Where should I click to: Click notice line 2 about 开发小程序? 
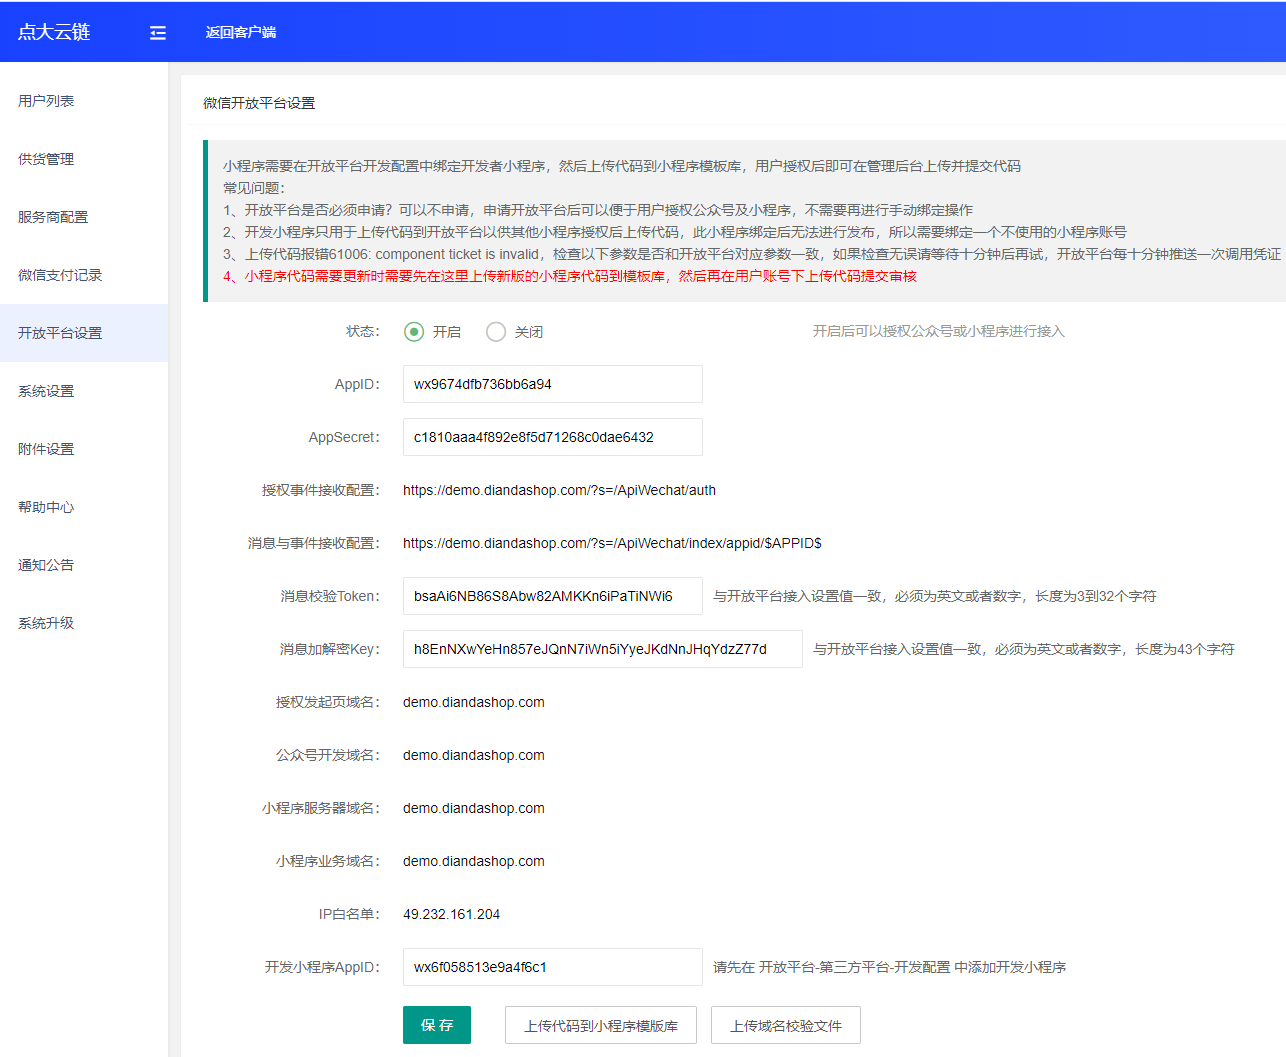(x=675, y=232)
